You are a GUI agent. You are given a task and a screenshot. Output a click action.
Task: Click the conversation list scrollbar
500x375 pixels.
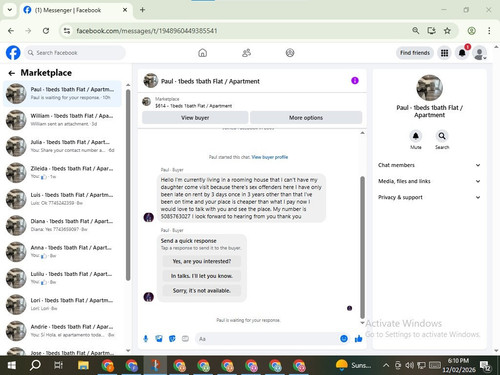click(128, 185)
